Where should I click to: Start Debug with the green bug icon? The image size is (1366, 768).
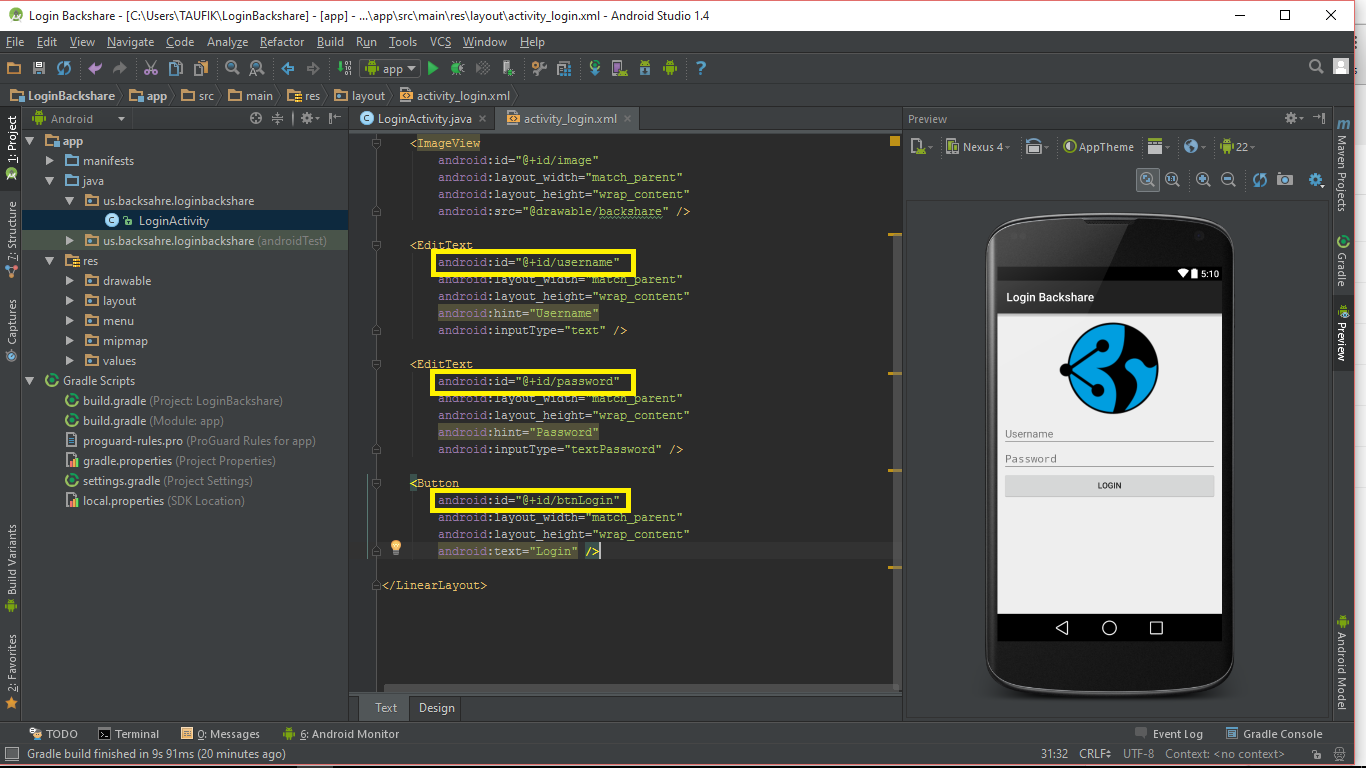458,68
